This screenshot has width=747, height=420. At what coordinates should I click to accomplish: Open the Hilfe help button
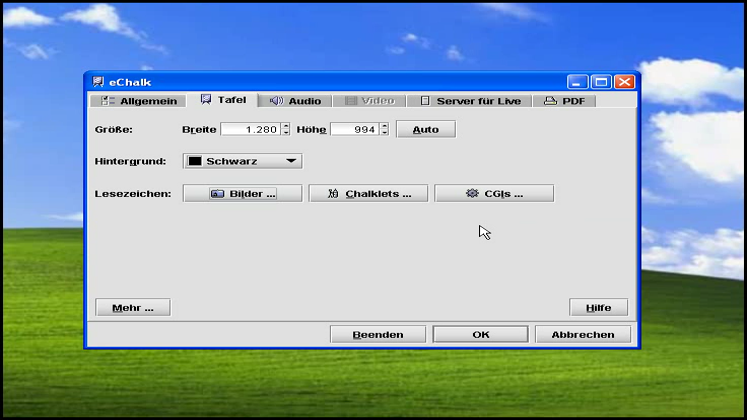[x=598, y=308]
